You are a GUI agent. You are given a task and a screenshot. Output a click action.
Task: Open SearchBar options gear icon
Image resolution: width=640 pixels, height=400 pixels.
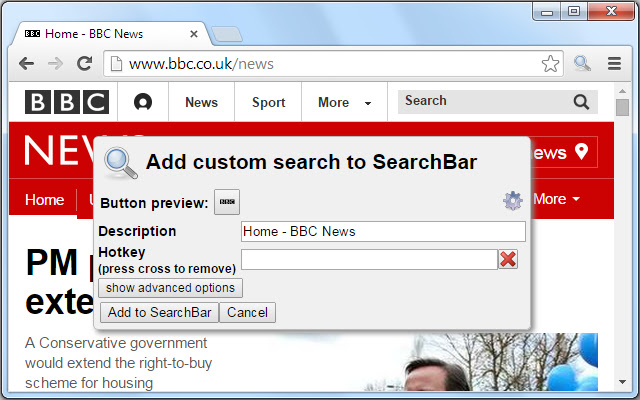pos(513,200)
